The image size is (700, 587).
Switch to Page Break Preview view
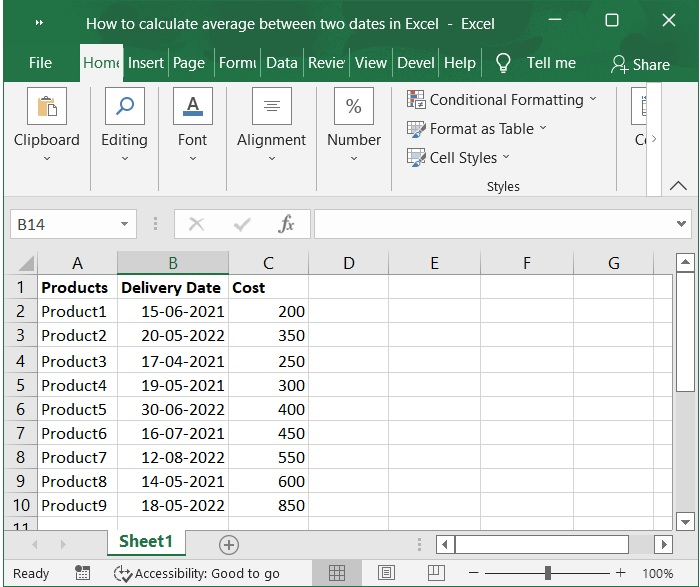click(x=435, y=573)
